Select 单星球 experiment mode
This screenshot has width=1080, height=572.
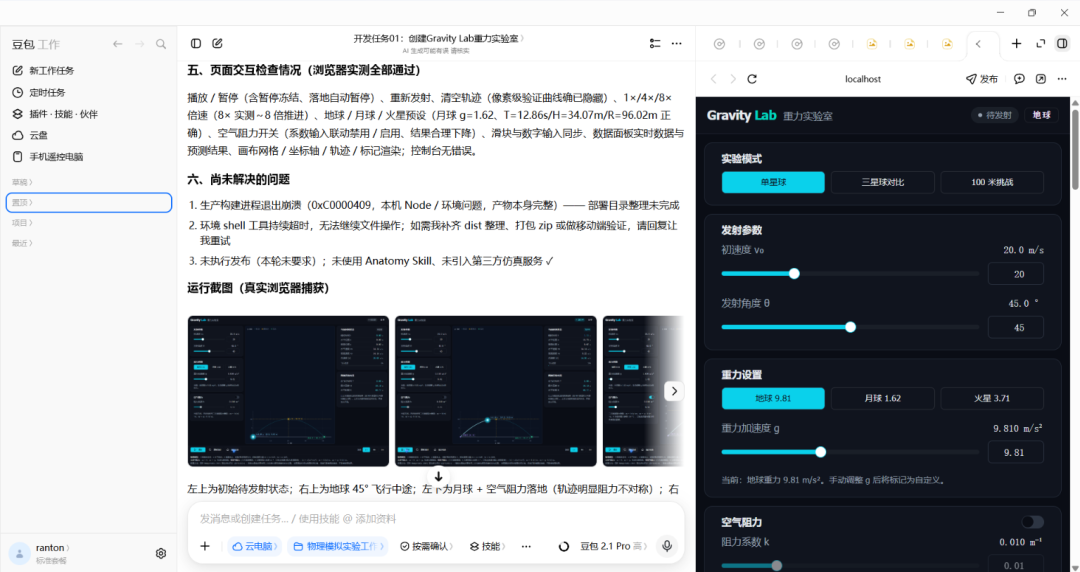tap(773, 182)
